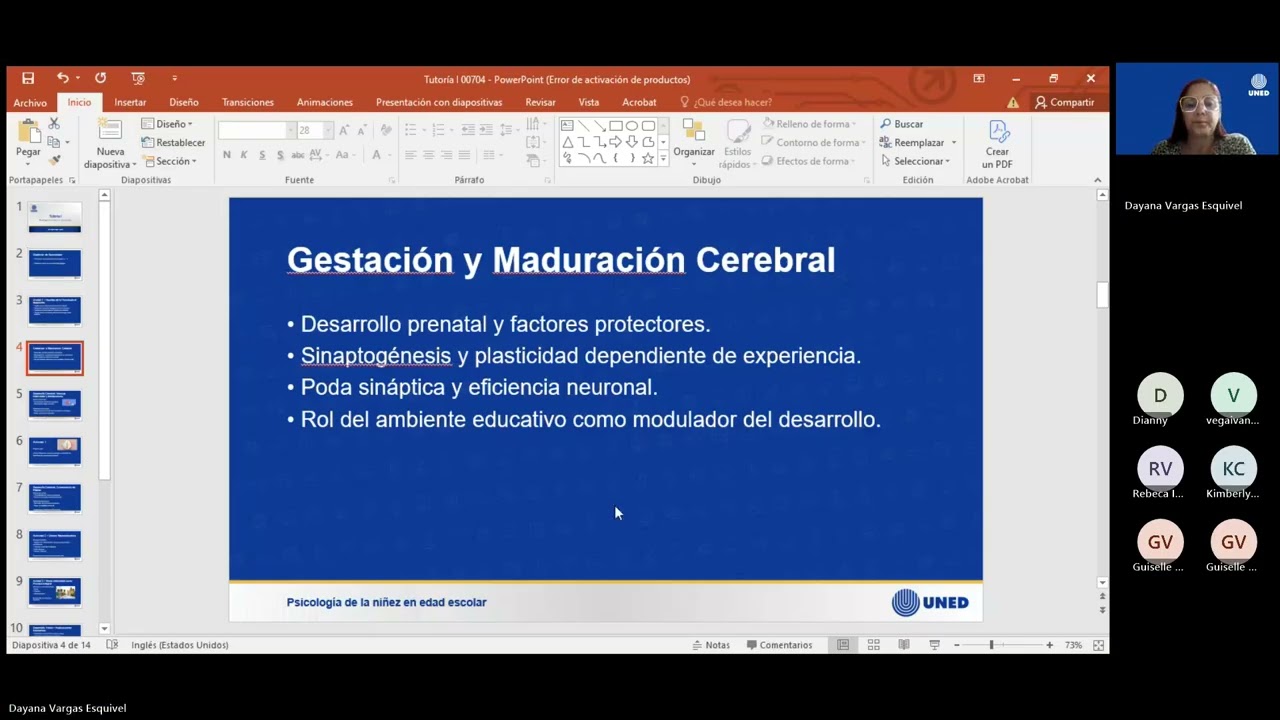Open the Reemplazar dropdown arrow
The height and width of the screenshot is (720, 1280).
pos(954,143)
